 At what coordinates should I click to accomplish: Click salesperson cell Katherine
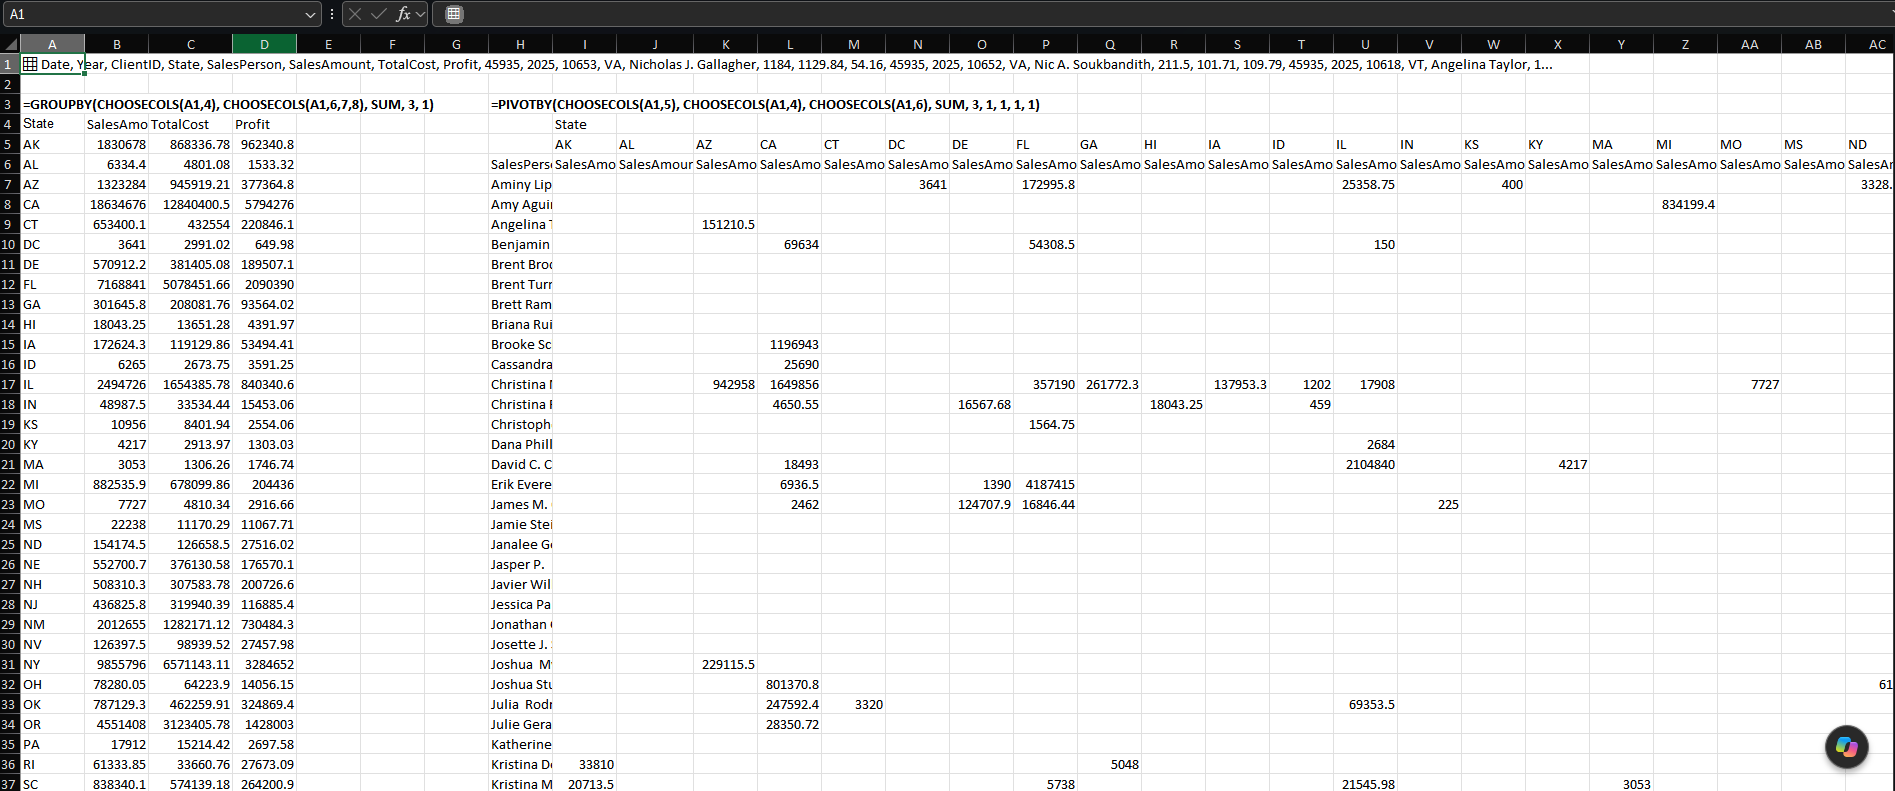point(520,744)
